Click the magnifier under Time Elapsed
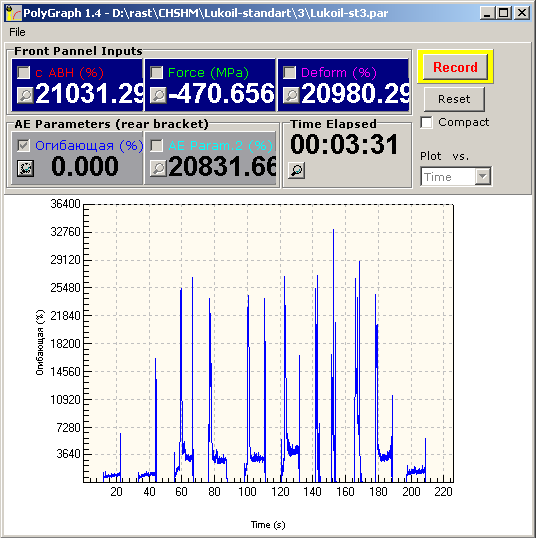This screenshot has width=536, height=538. coord(296,171)
